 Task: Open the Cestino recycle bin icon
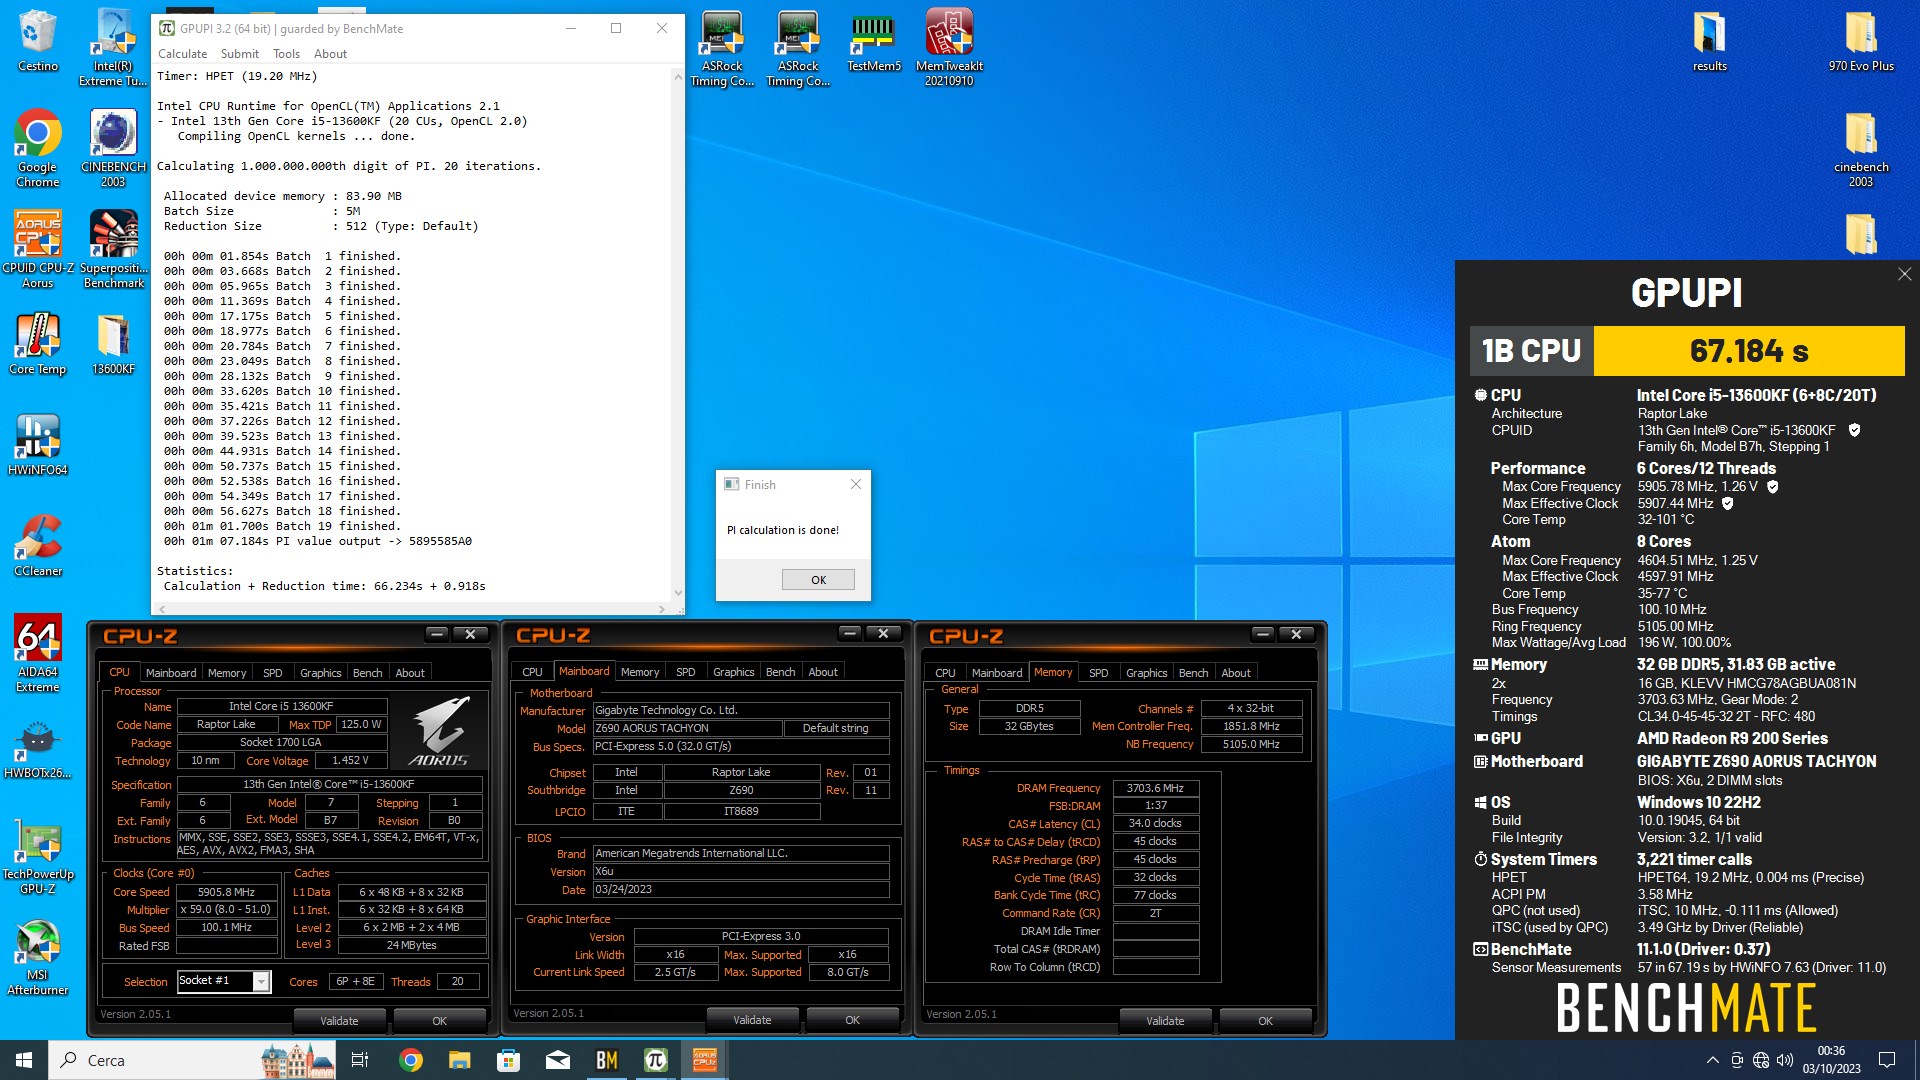(38, 40)
